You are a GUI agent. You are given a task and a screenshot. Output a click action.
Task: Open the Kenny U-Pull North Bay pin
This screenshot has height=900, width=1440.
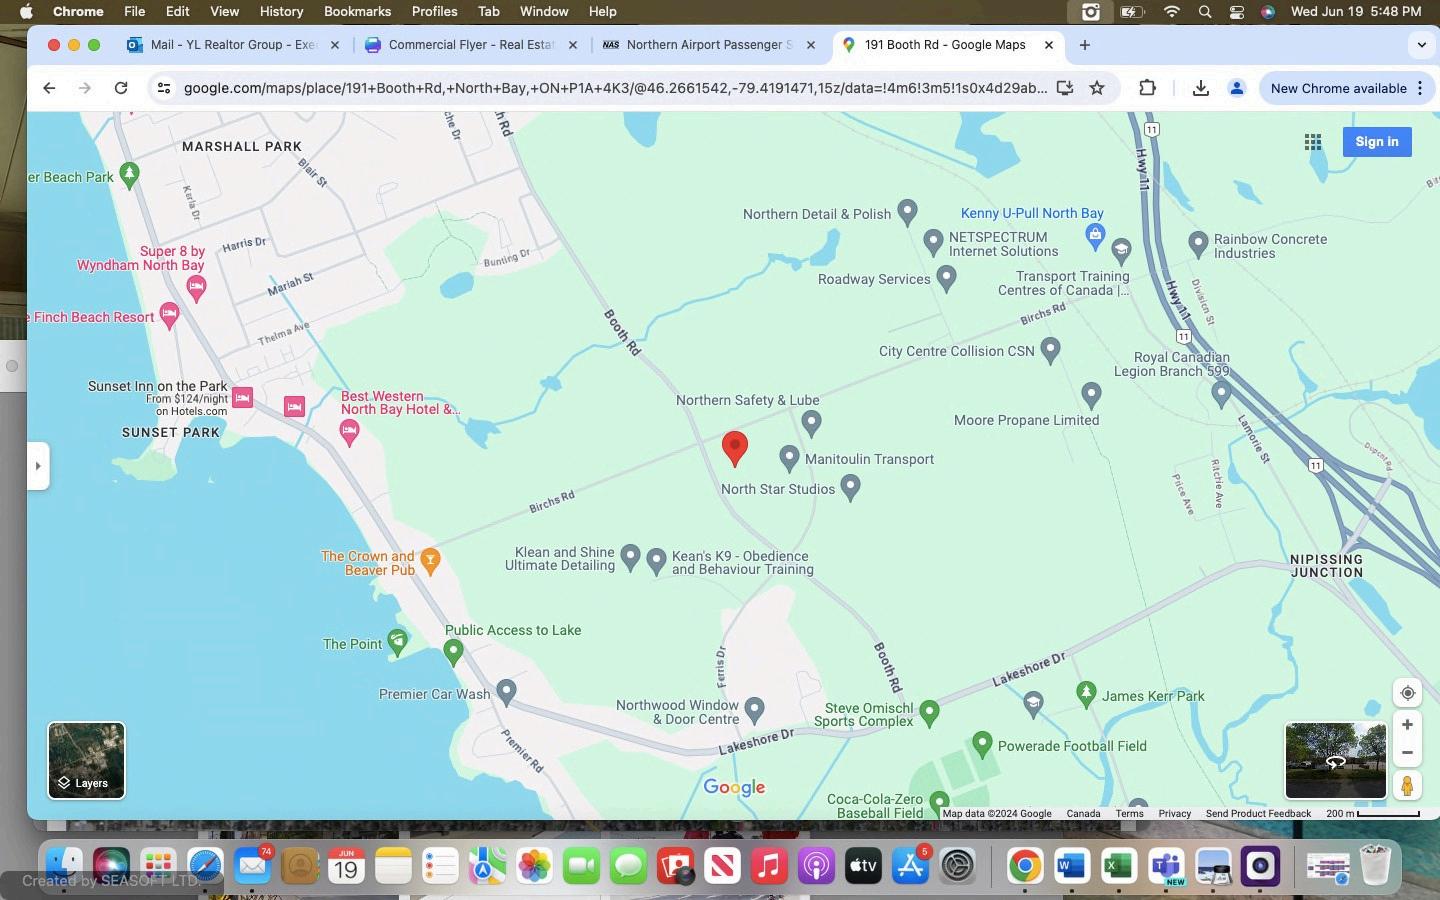(1095, 236)
